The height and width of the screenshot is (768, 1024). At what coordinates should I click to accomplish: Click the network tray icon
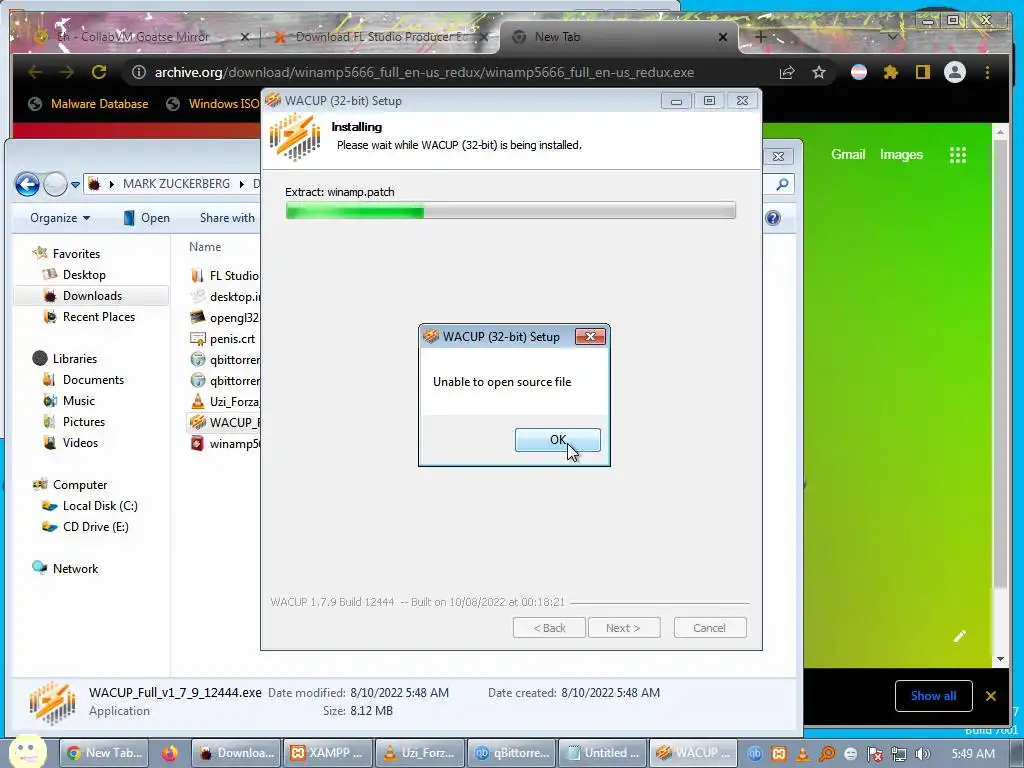click(899, 754)
